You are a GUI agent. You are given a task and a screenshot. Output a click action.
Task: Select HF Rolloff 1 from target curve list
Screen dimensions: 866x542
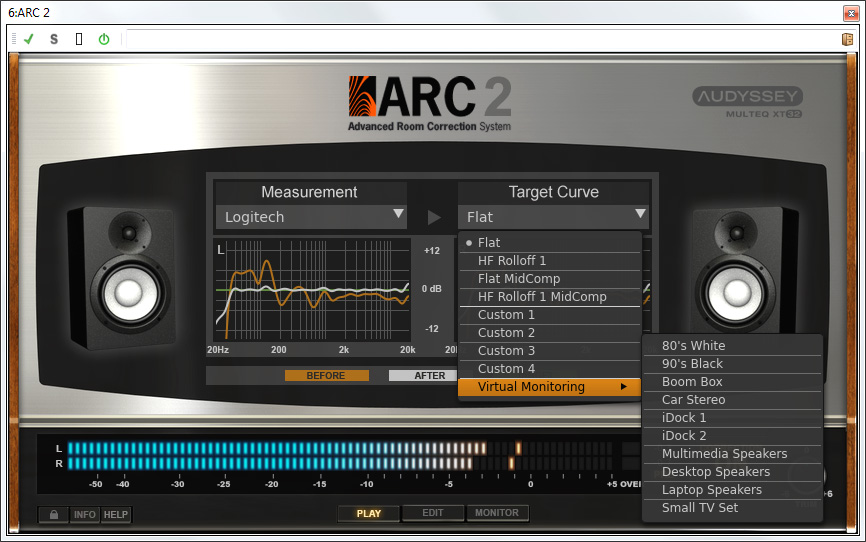tap(512, 261)
